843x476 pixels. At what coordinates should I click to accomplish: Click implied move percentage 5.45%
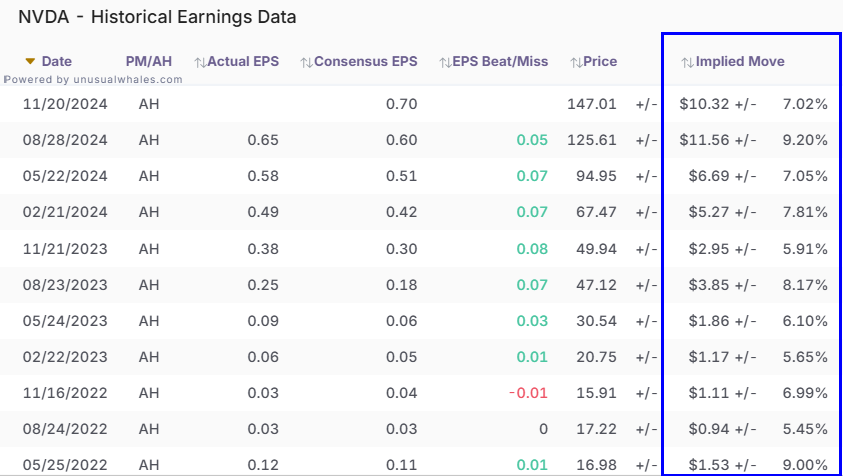(x=805, y=429)
